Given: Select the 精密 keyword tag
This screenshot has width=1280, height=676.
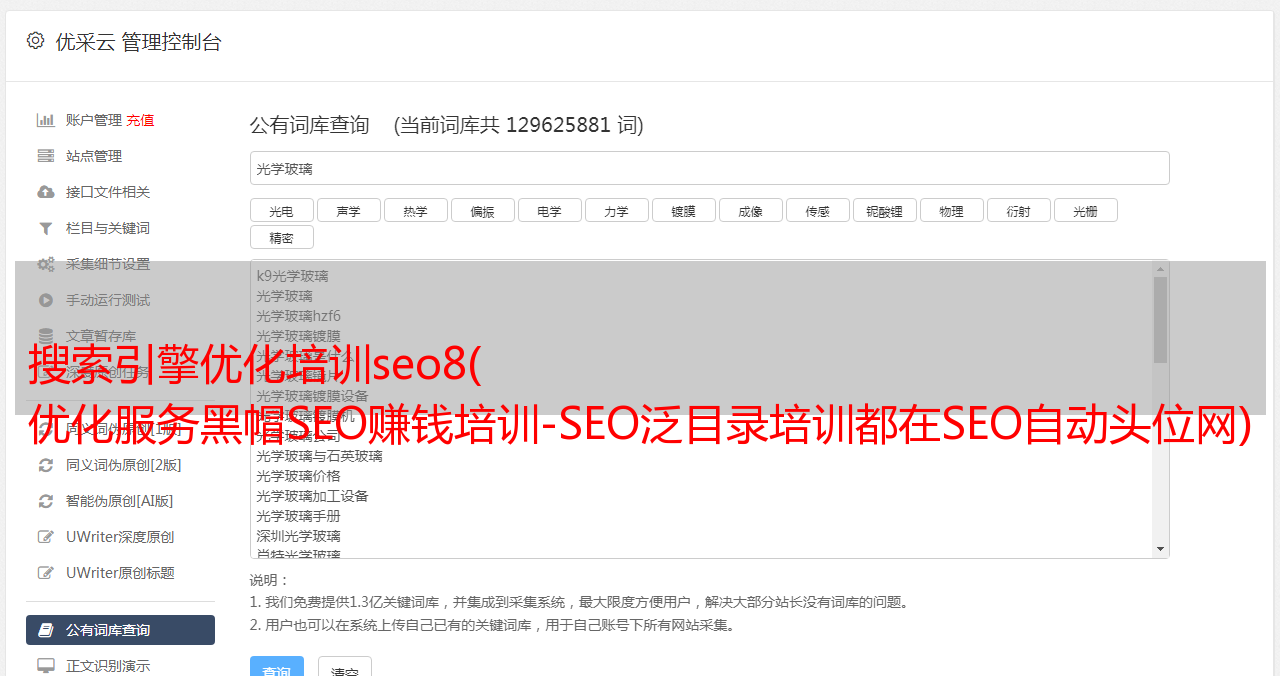Looking at the screenshot, I should [x=281, y=237].
